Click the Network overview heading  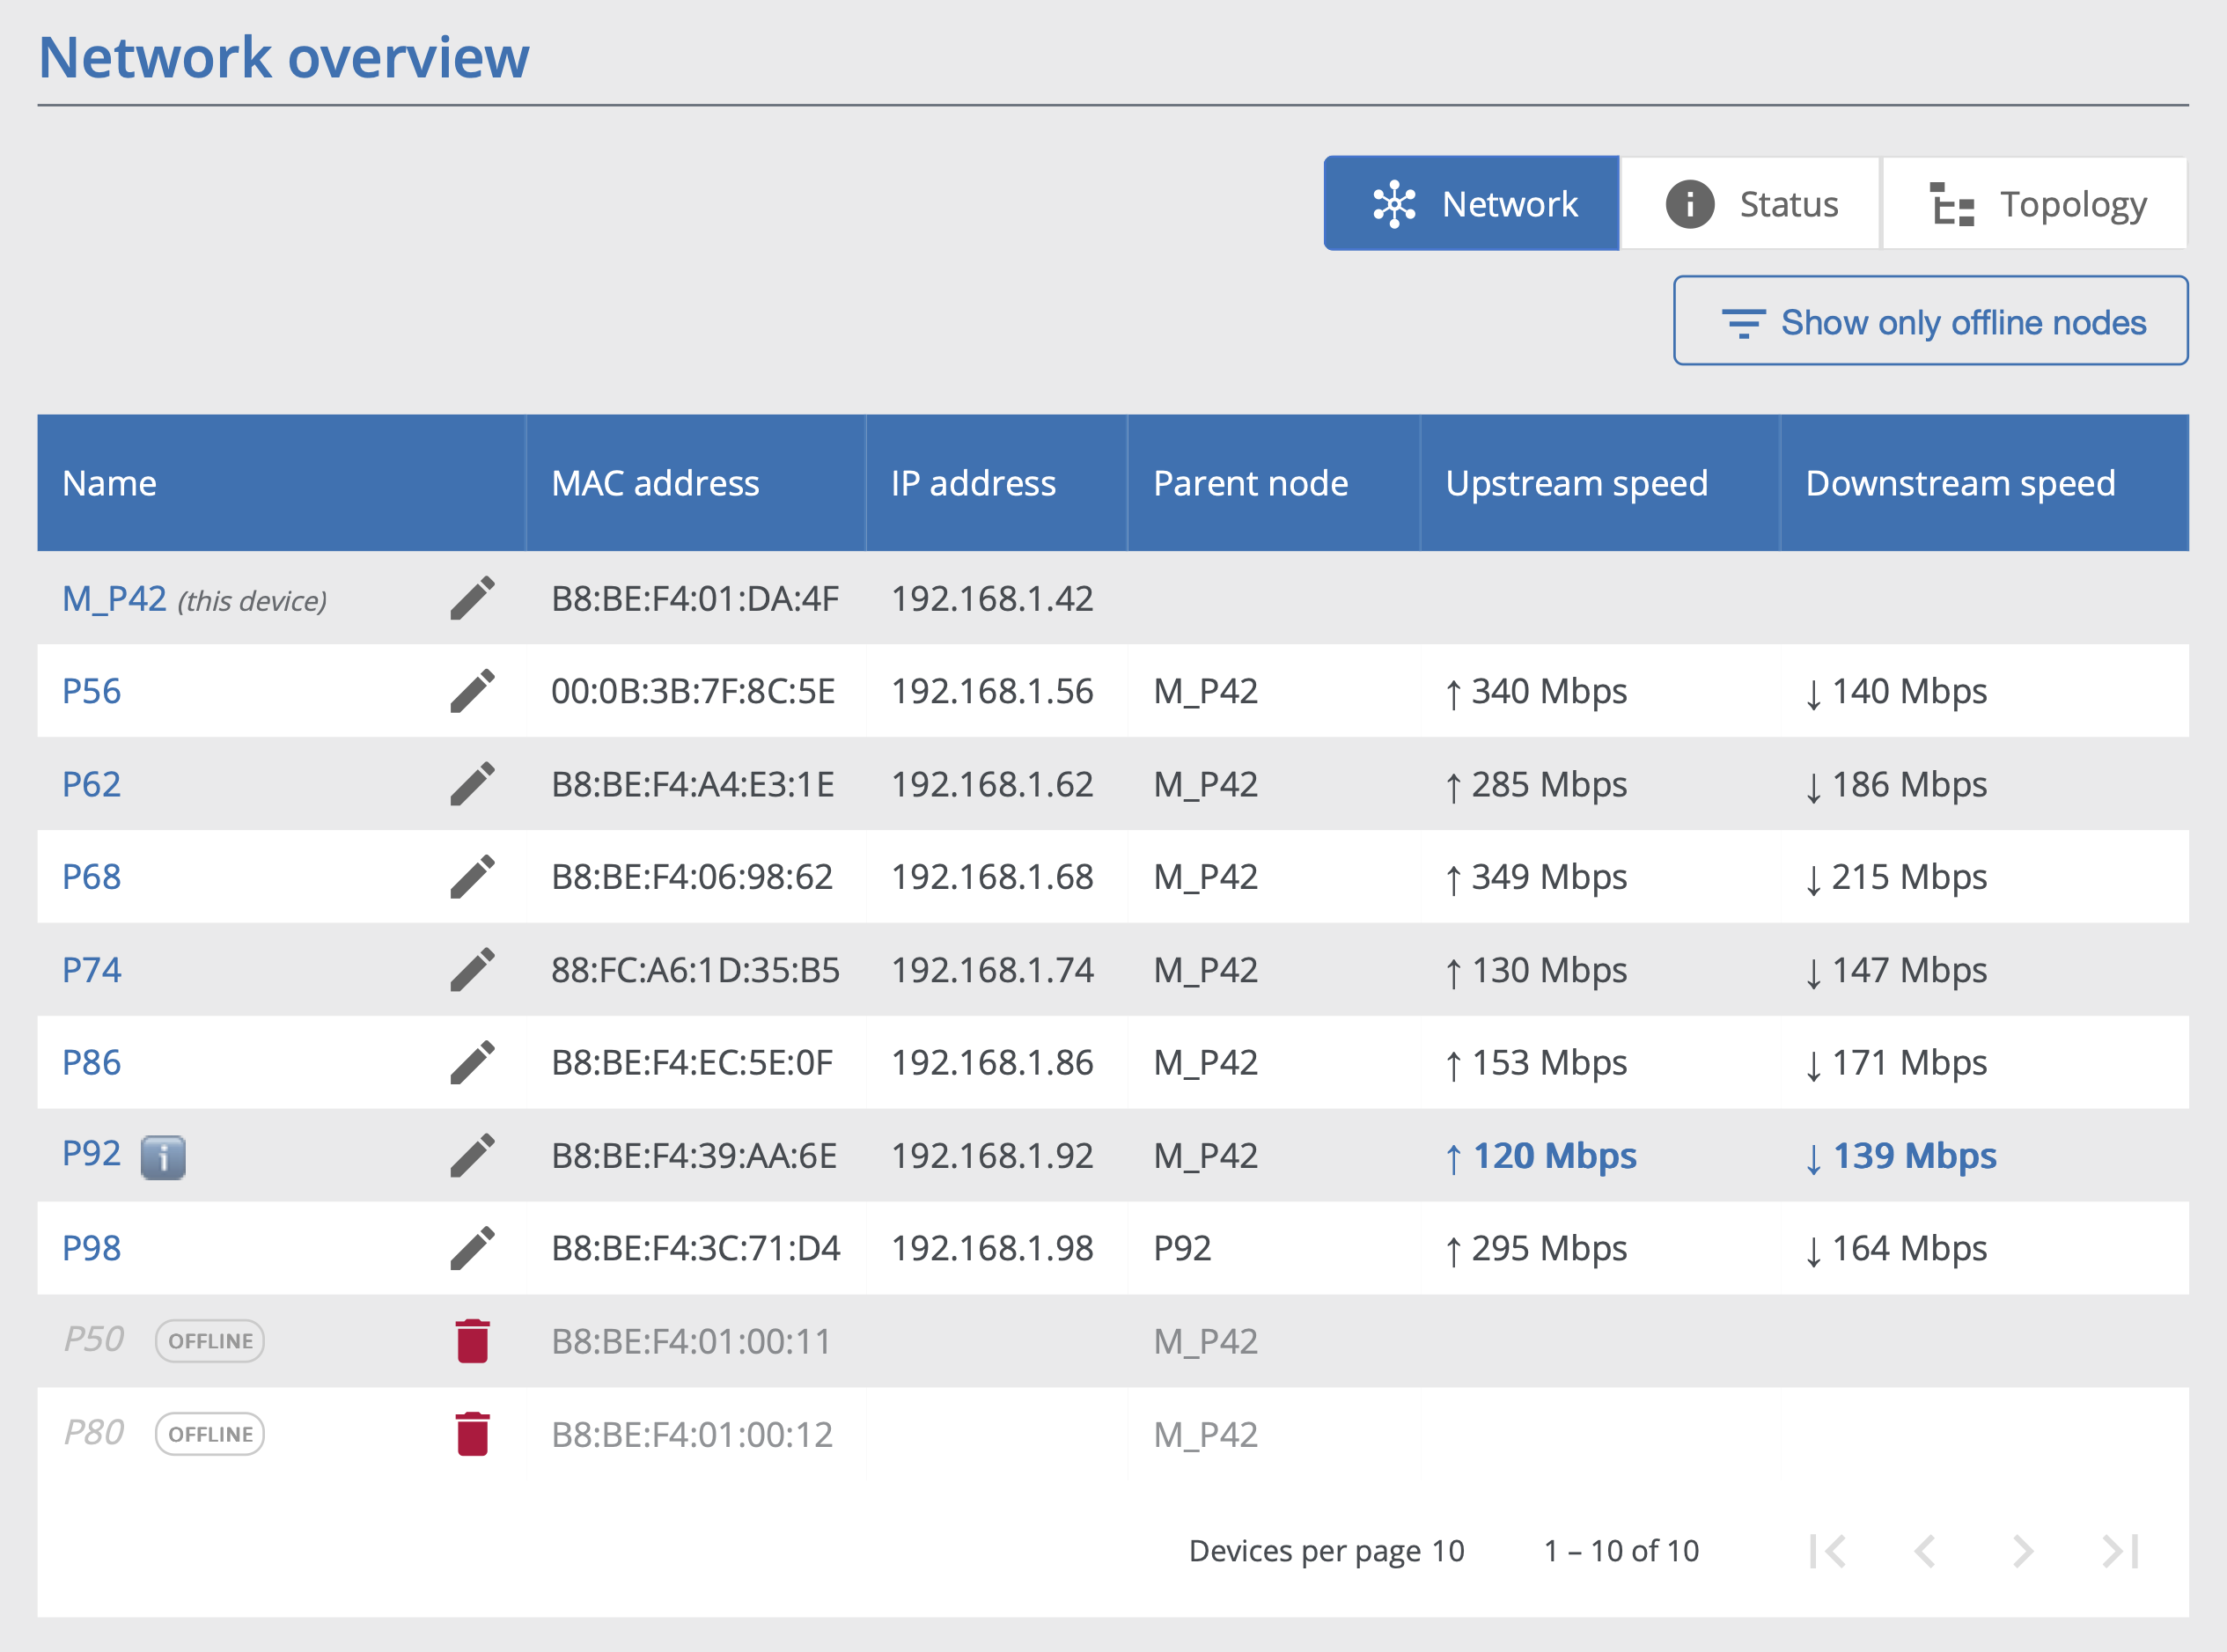[x=284, y=57]
